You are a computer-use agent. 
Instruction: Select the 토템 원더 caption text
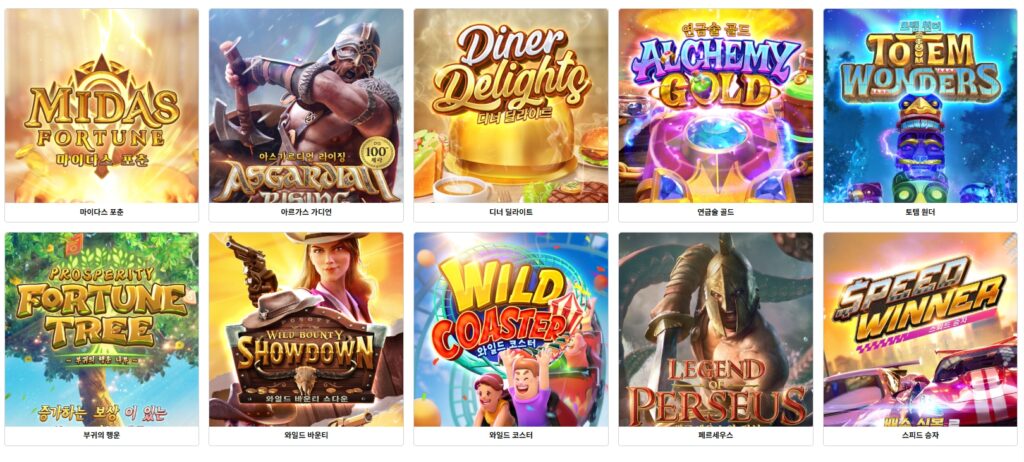920,212
